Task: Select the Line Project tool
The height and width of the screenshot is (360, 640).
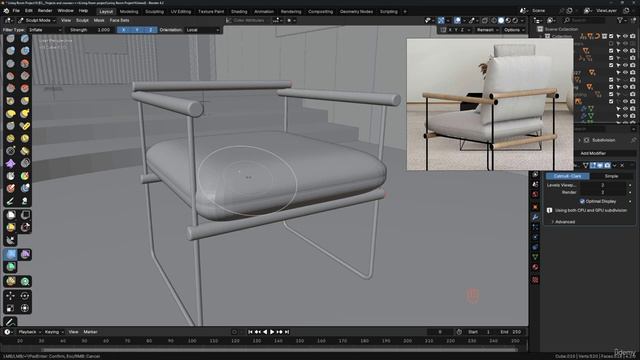Action: tap(11, 240)
